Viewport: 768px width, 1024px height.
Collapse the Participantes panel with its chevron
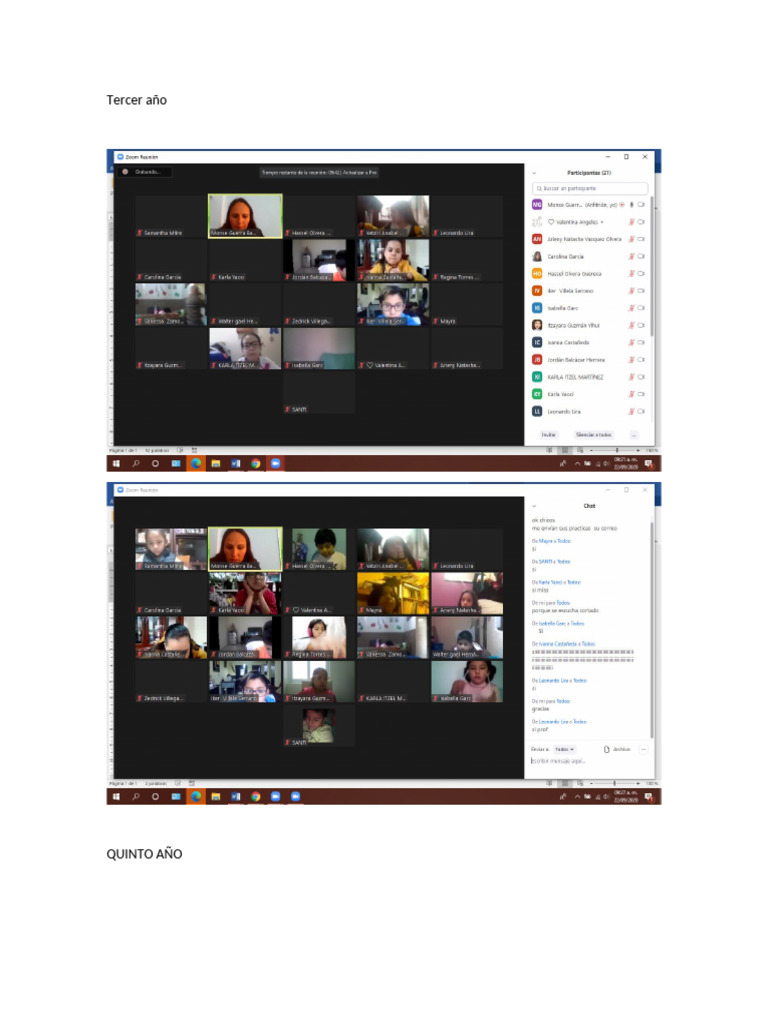point(534,173)
